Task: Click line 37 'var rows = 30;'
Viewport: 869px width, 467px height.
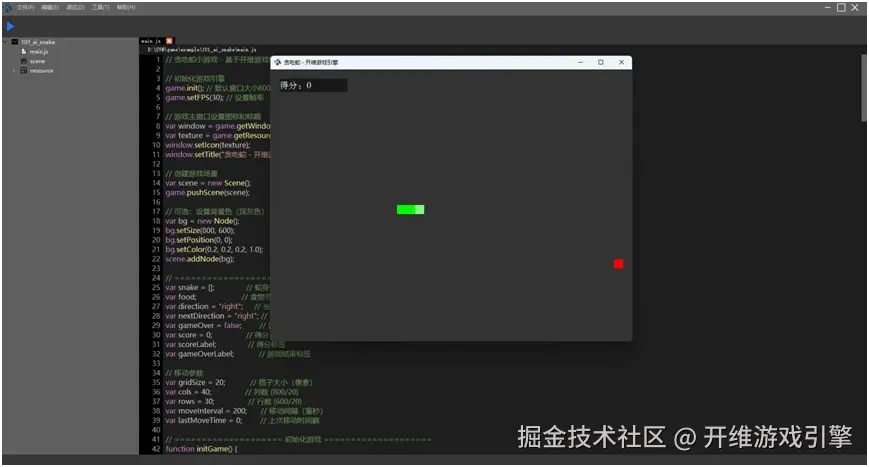Action: point(190,401)
